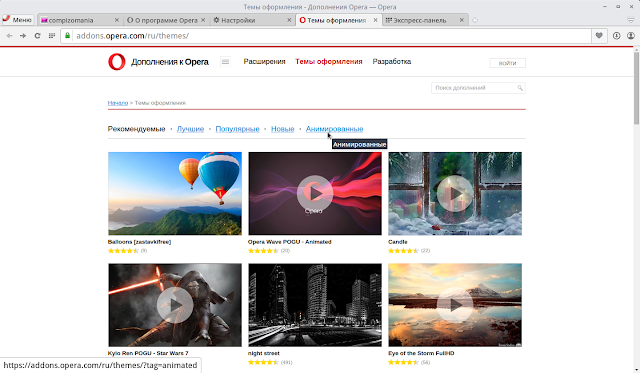Screen dimensions: 640x373
Task: Bookmark page with the heart icon
Action: pos(599,36)
